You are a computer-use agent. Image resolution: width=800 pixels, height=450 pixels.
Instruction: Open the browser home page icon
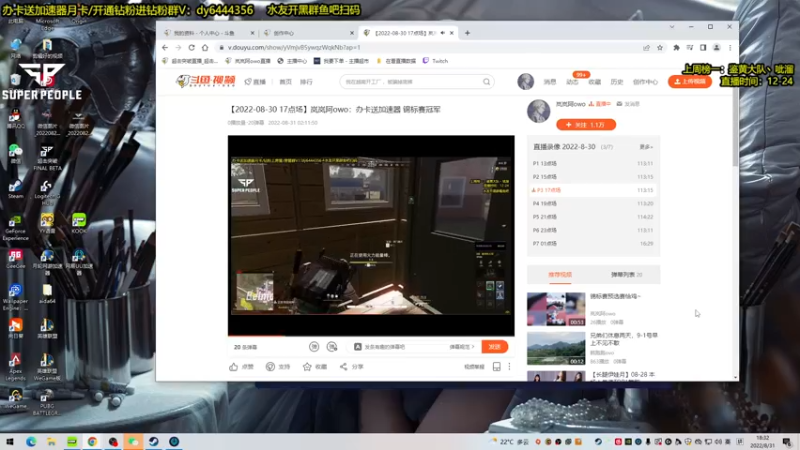[x=205, y=47]
